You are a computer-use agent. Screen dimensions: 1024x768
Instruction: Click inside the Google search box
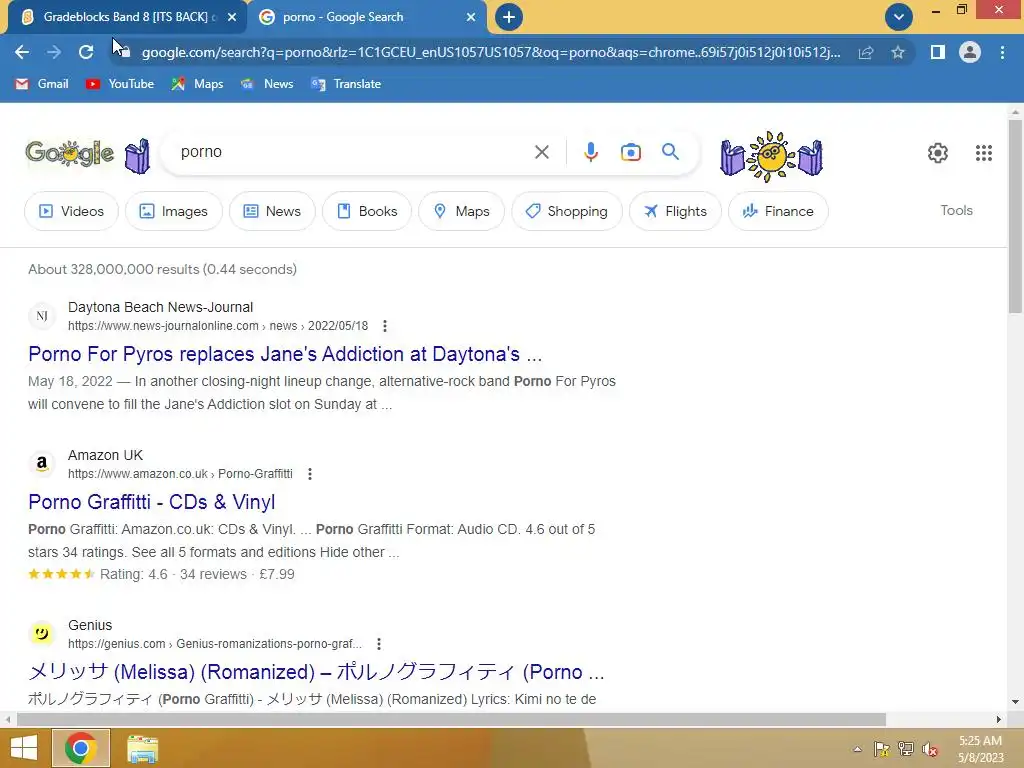coord(353,152)
